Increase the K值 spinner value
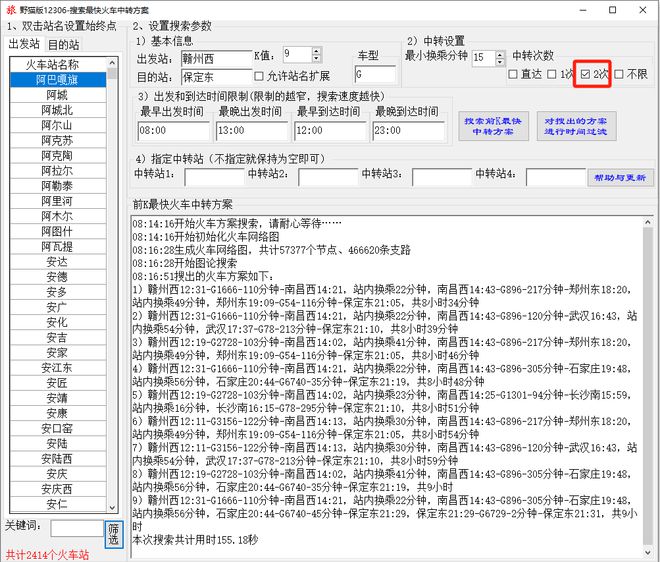 [x=317, y=51]
